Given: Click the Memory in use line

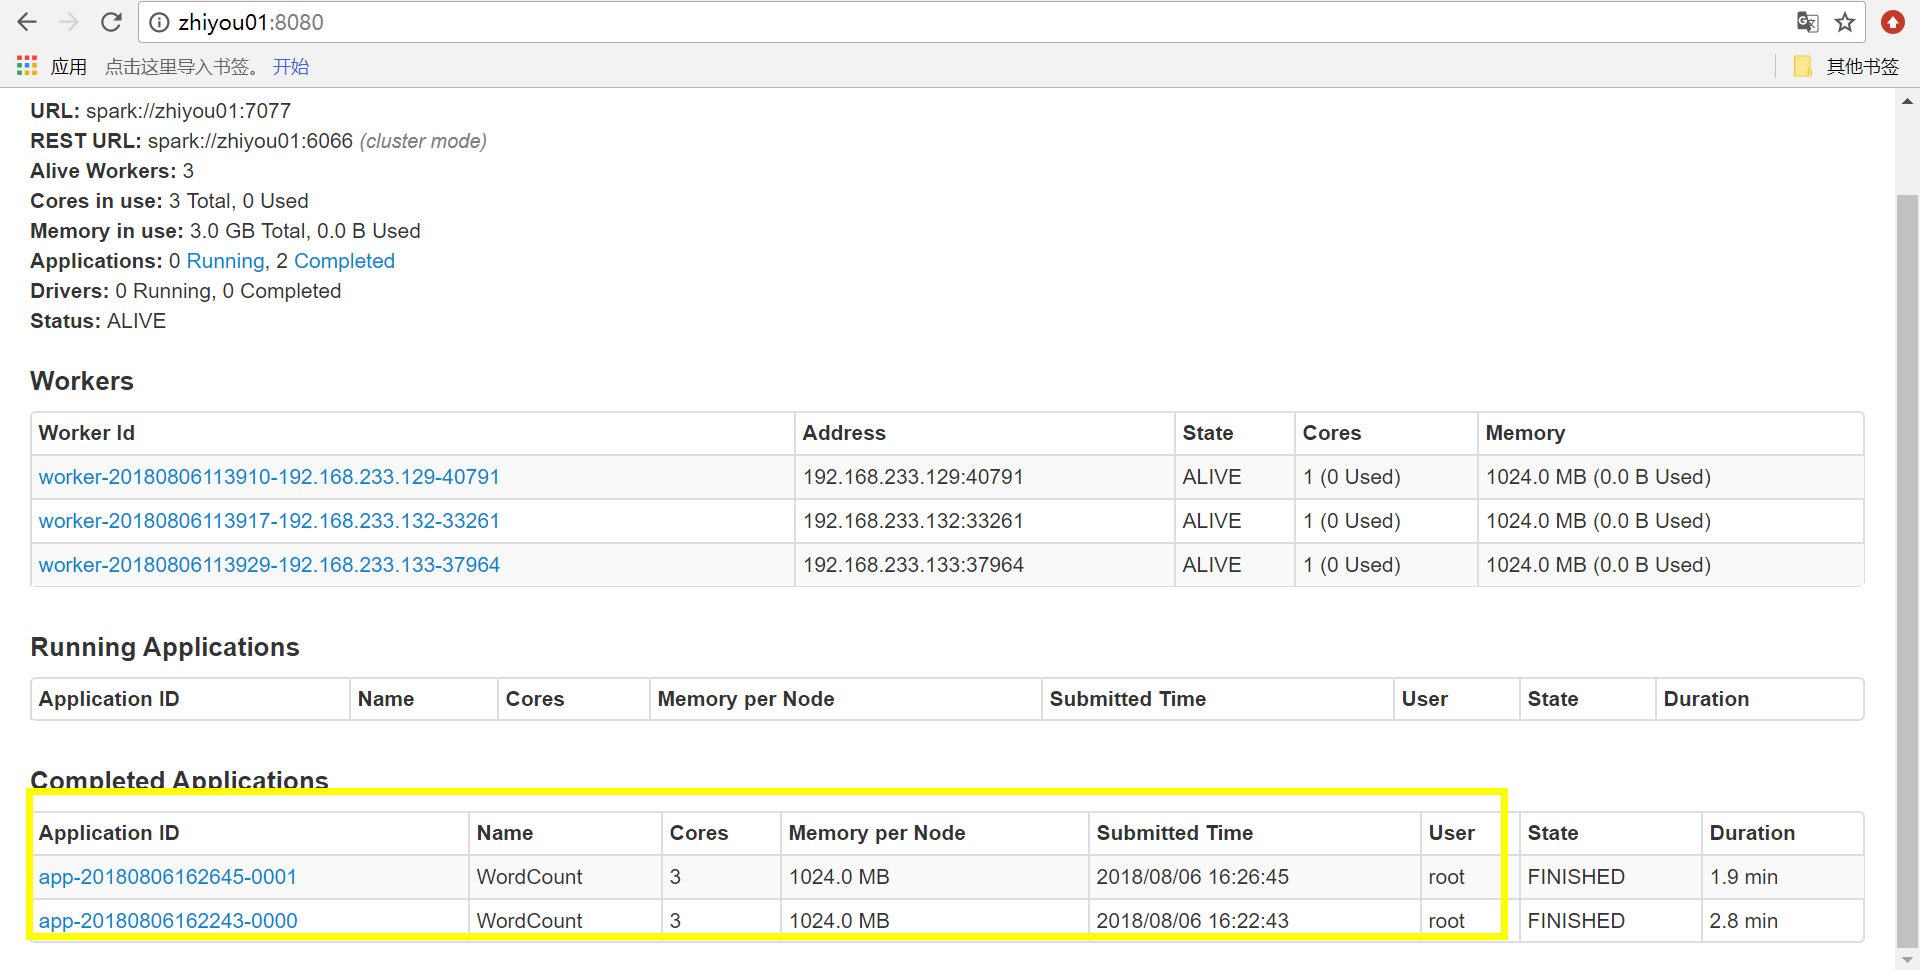Looking at the screenshot, I should [225, 231].
